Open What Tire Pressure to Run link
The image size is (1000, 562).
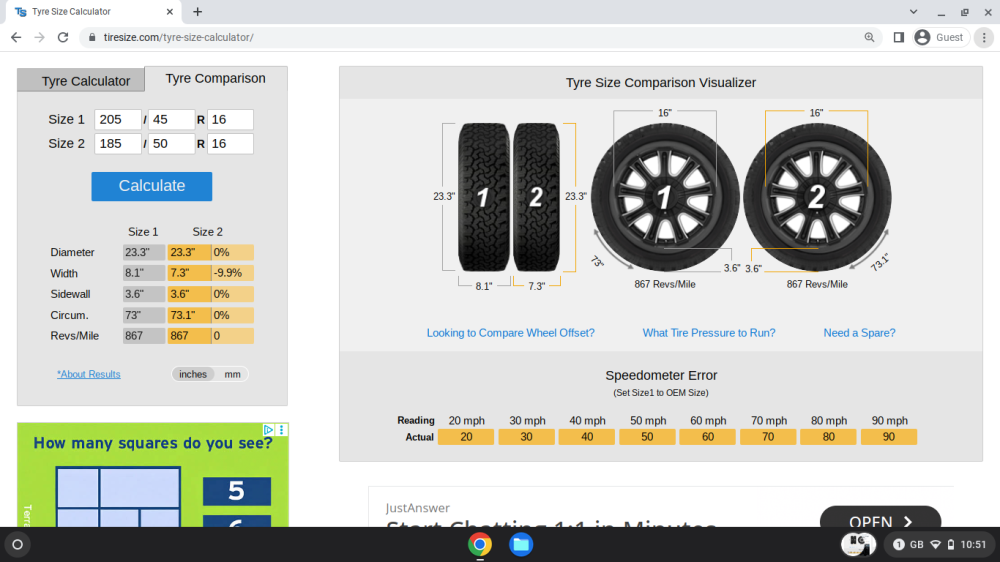pos(709,333)
